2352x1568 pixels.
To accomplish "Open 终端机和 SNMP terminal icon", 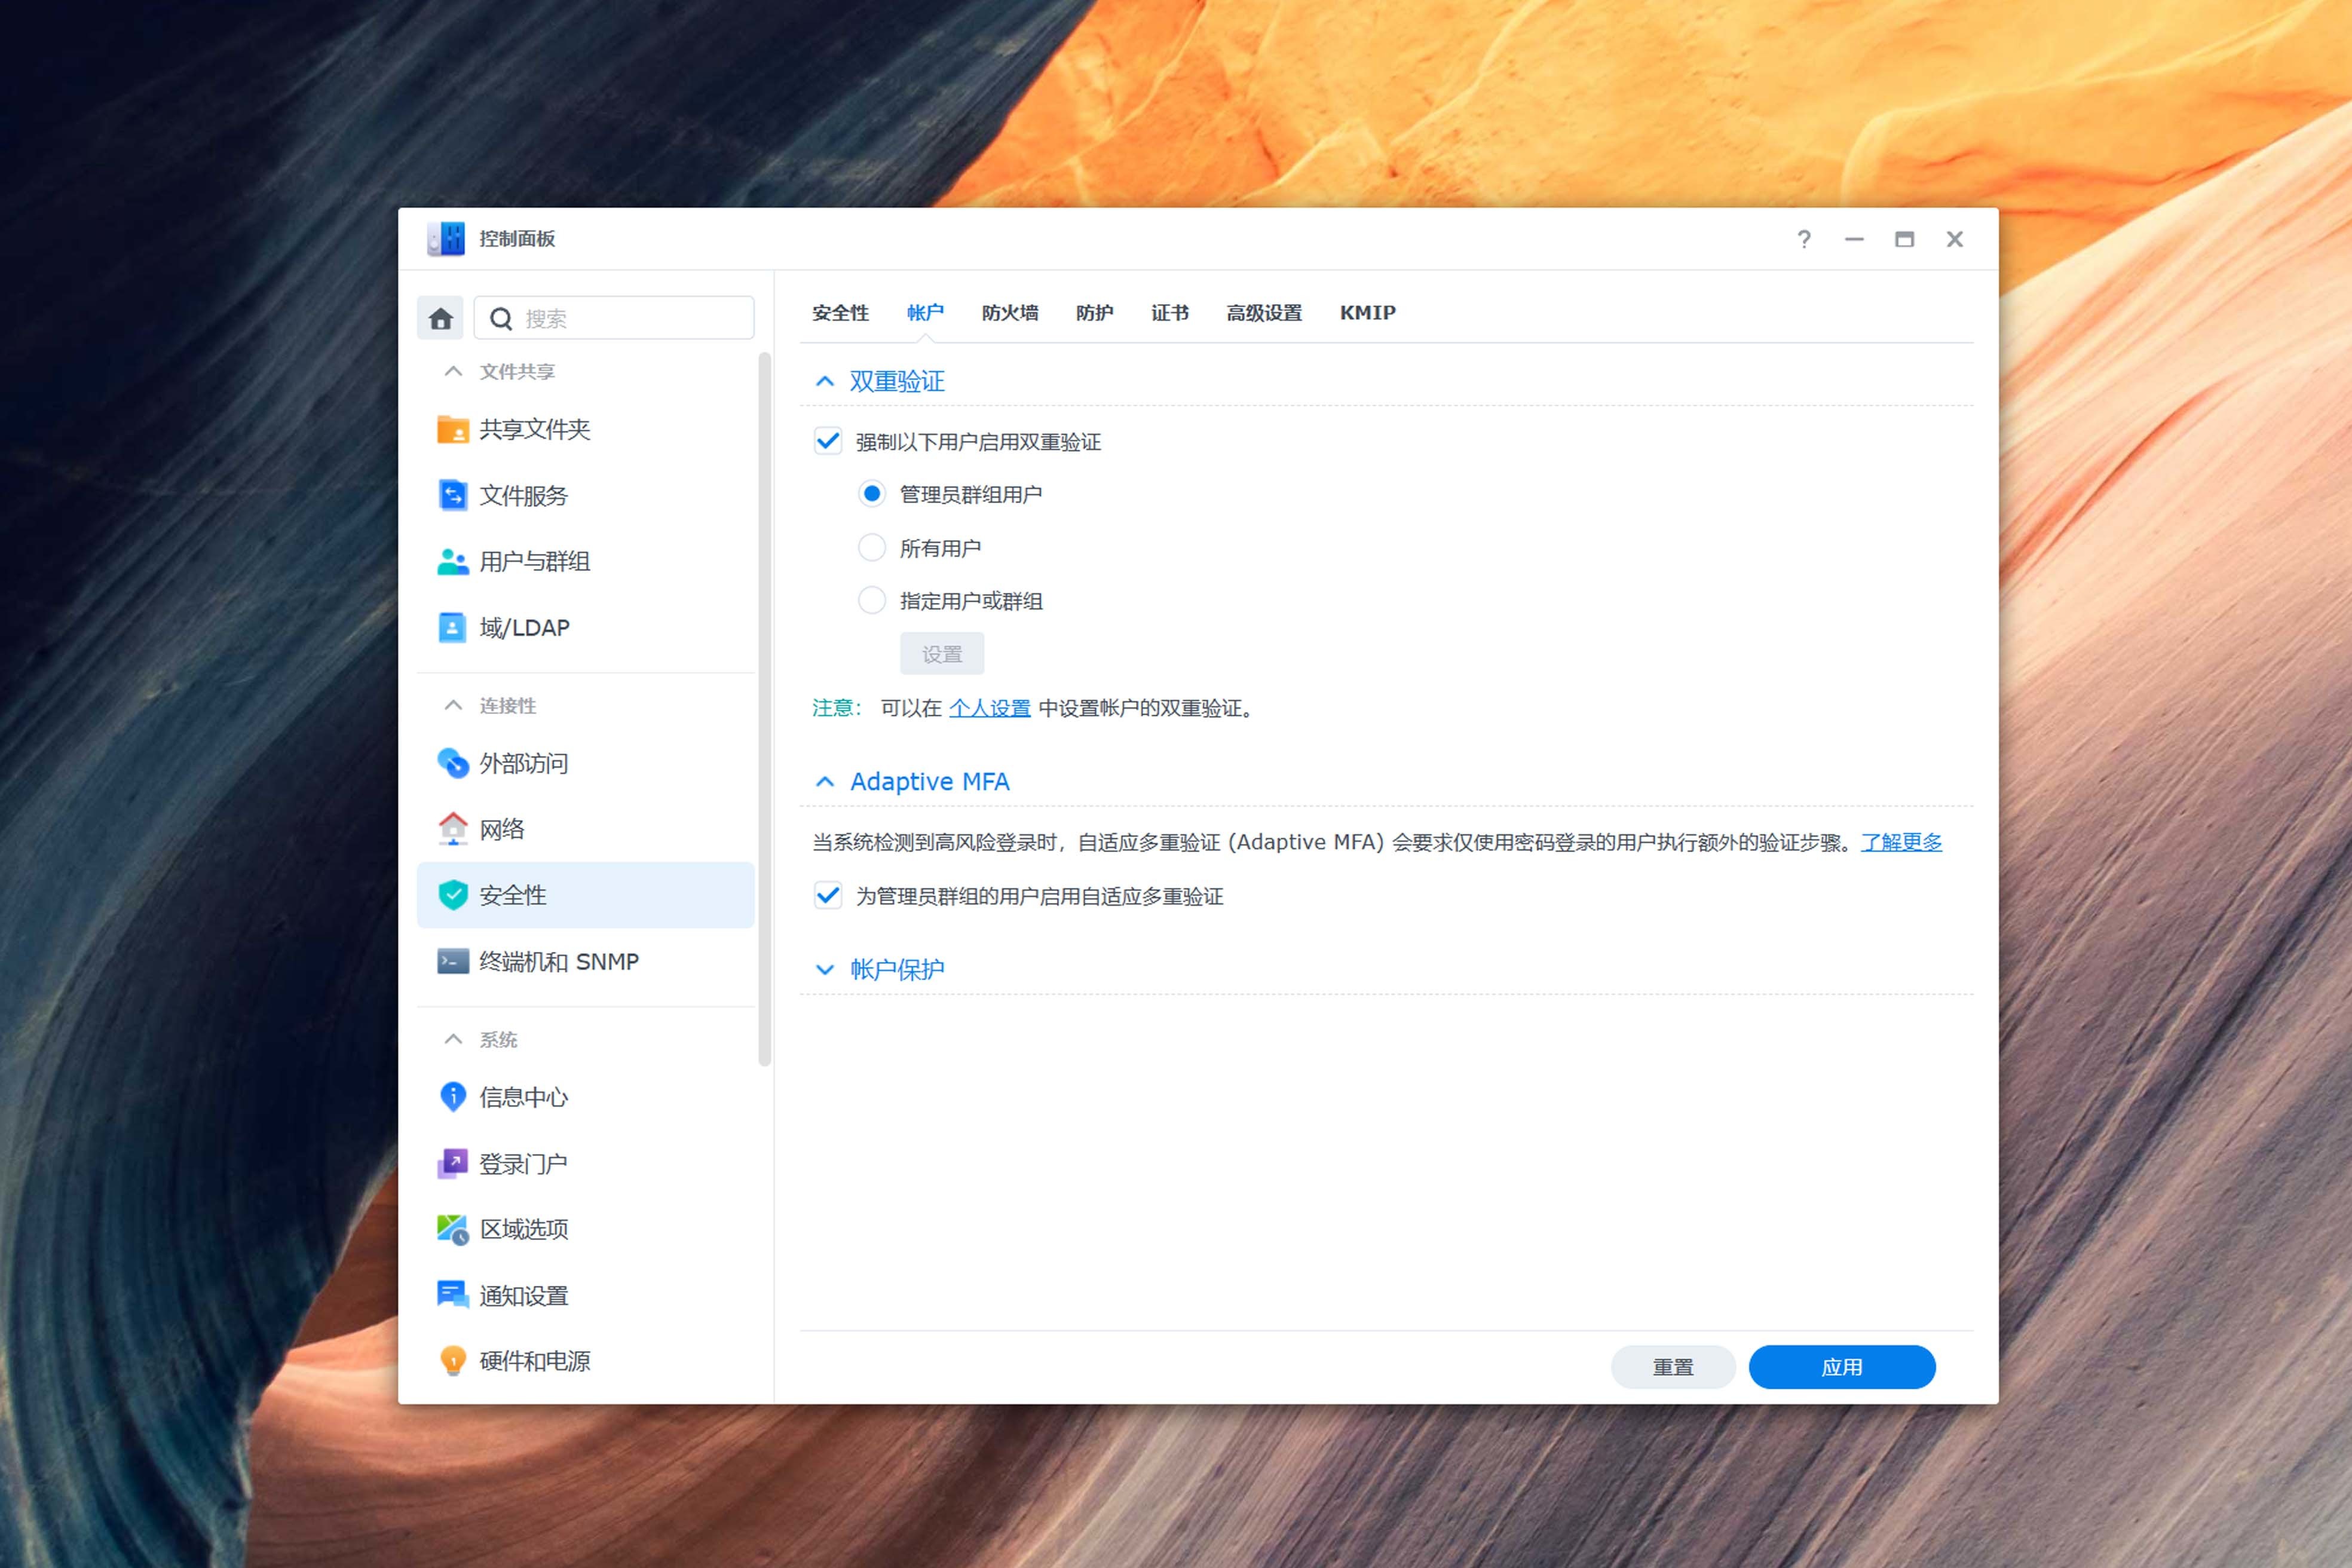I will point(453,962).
